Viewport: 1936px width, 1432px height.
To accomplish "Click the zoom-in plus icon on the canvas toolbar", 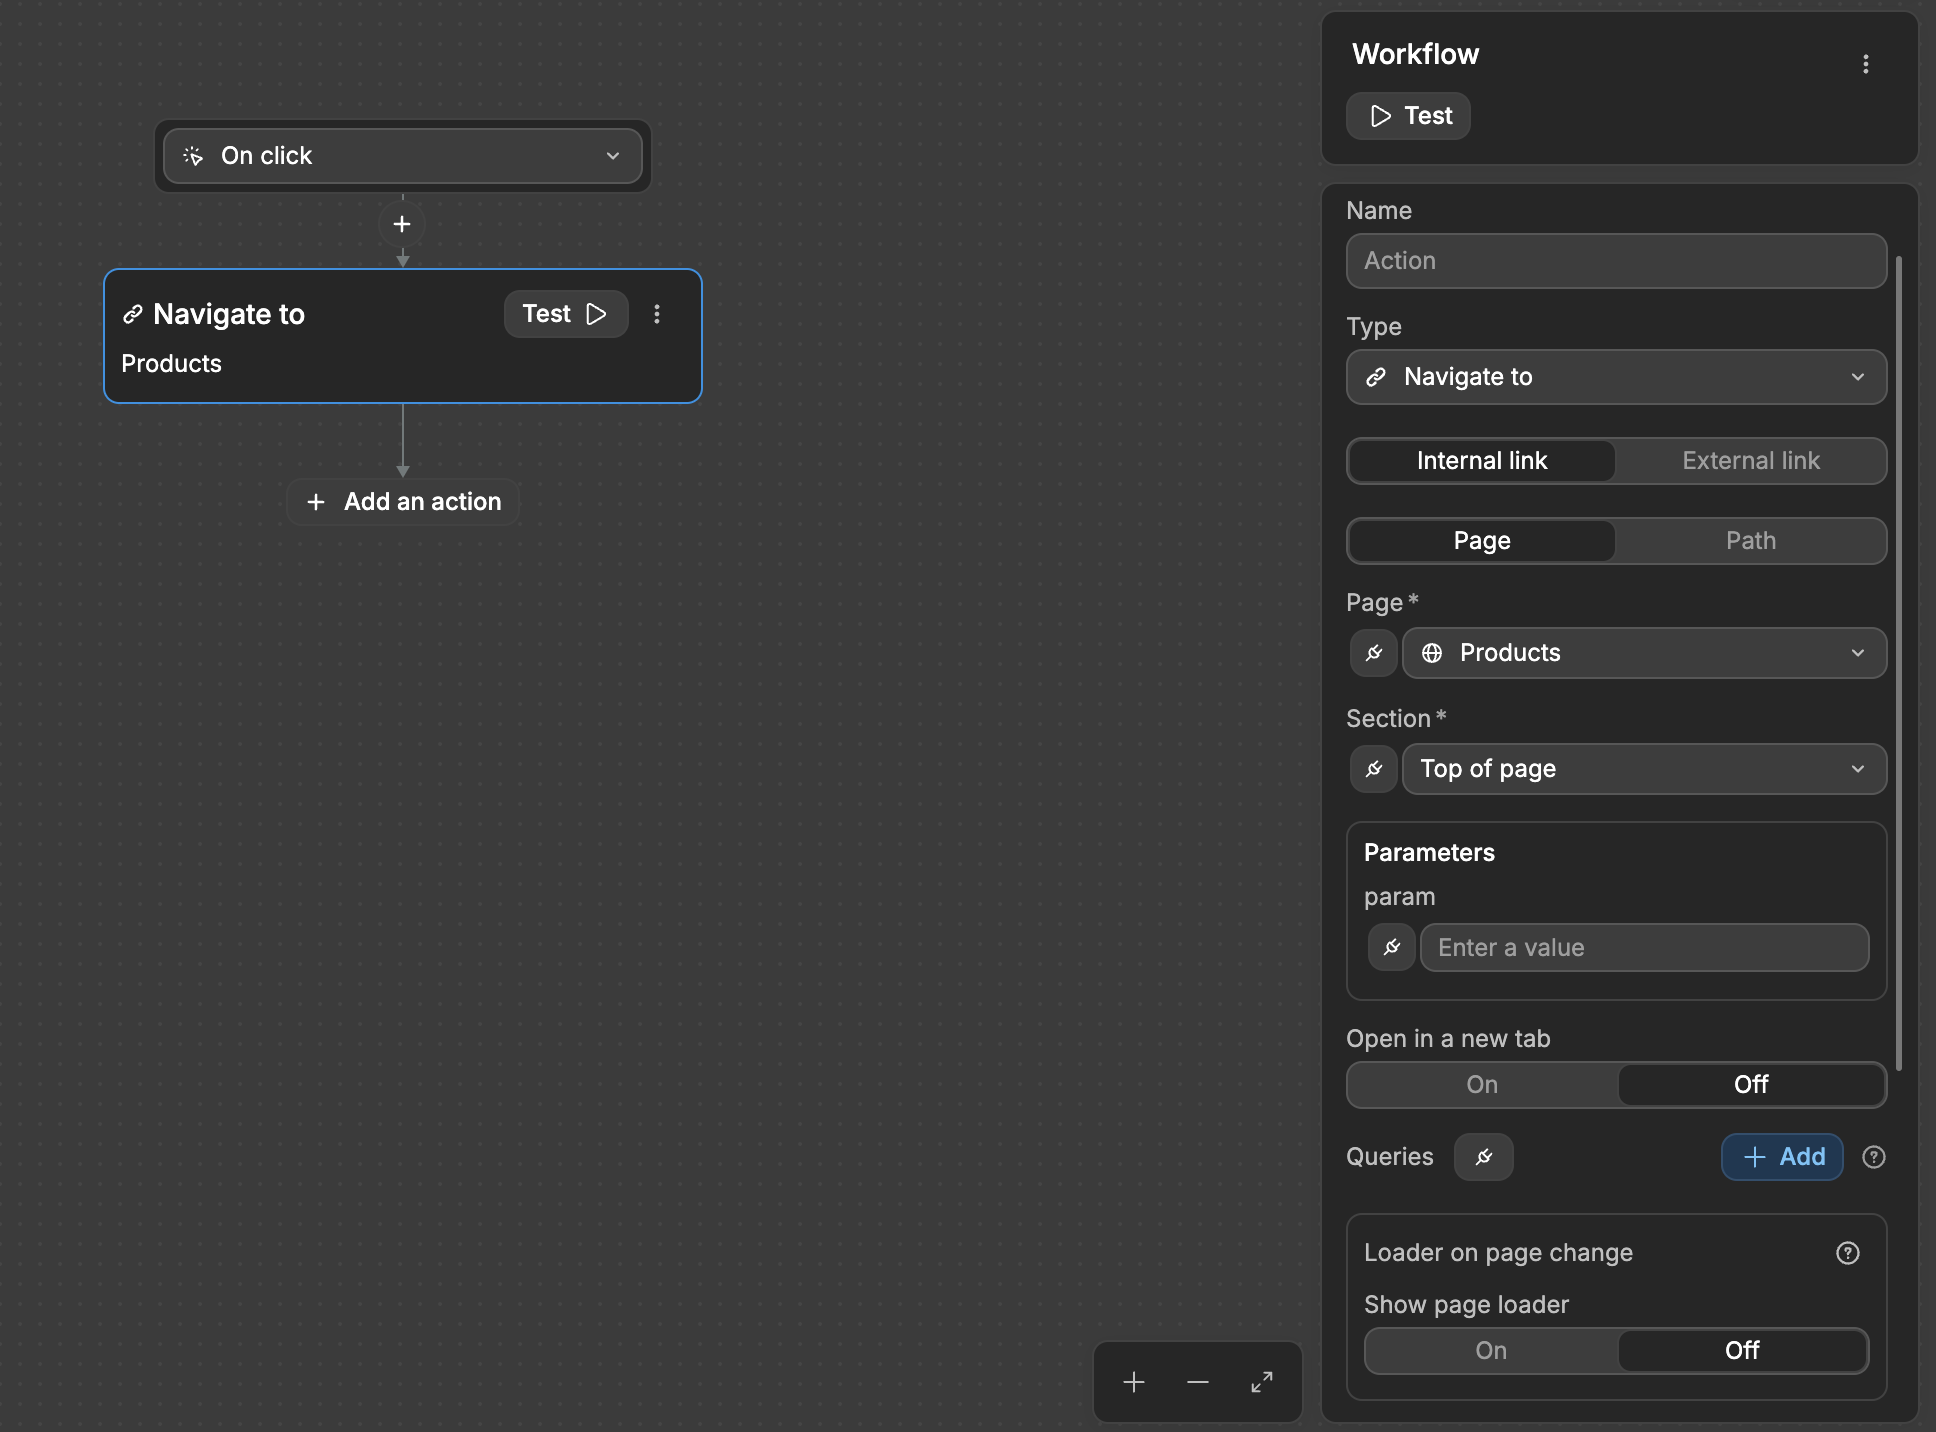I will click(1133, 1383).
